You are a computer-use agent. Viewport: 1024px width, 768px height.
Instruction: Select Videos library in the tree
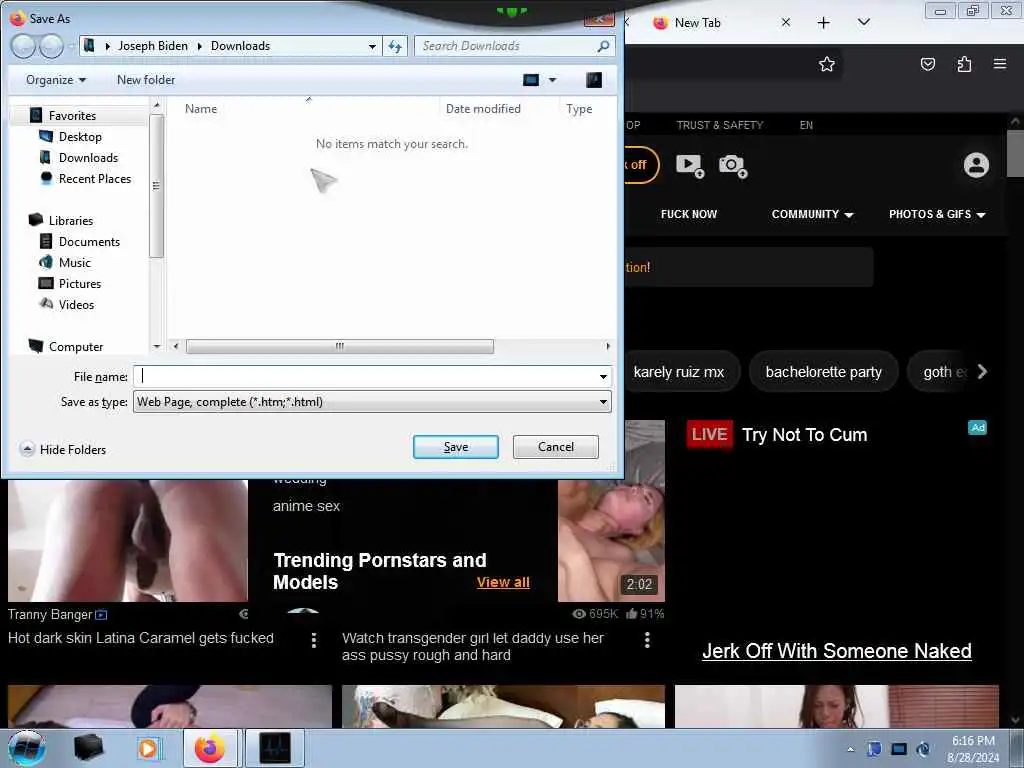tap(76, 304)
